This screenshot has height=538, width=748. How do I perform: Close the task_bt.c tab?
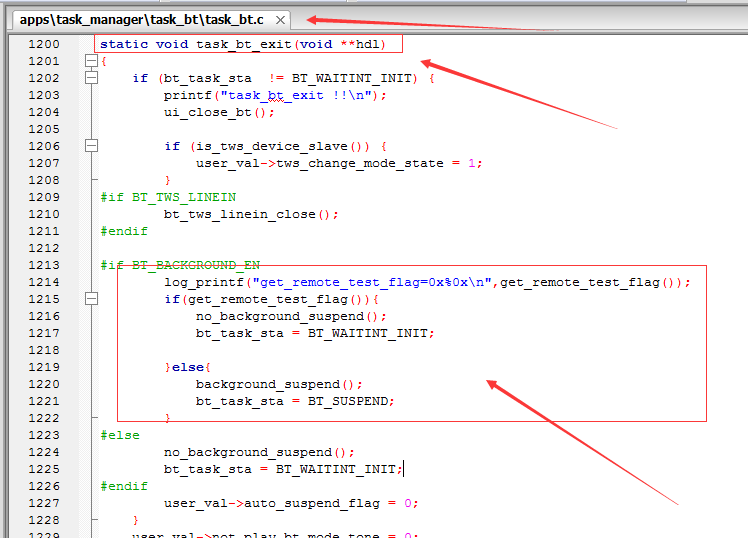[x=280, y=20]
